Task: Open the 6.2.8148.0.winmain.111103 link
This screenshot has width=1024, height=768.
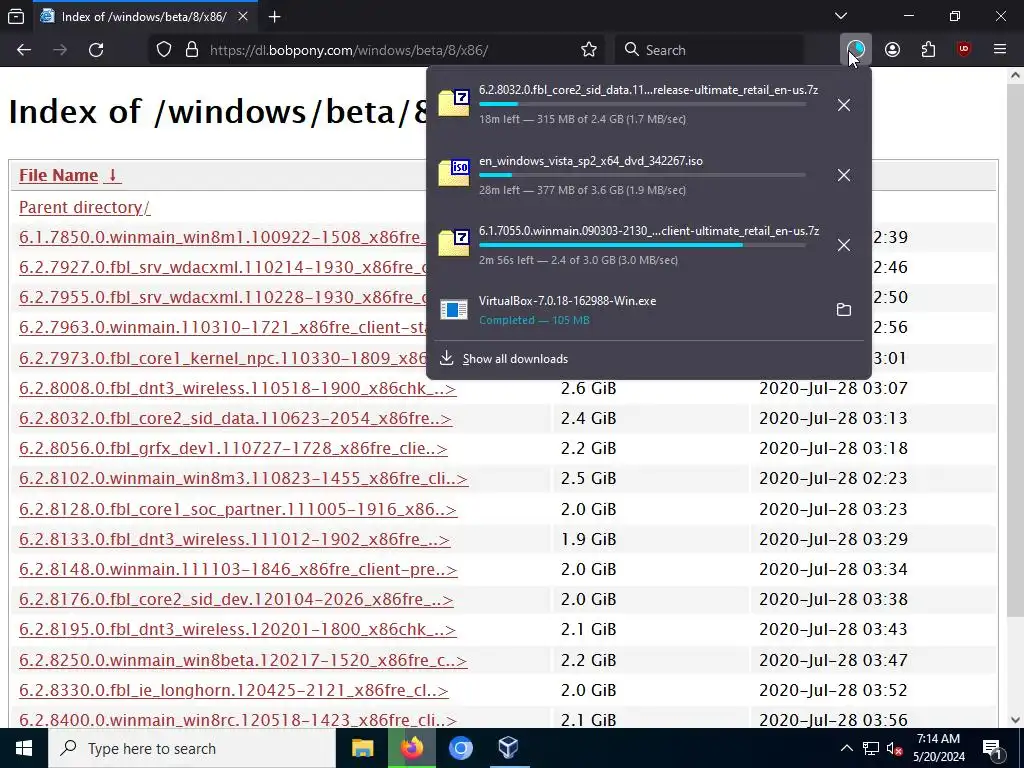Action: tap(238, 569)
